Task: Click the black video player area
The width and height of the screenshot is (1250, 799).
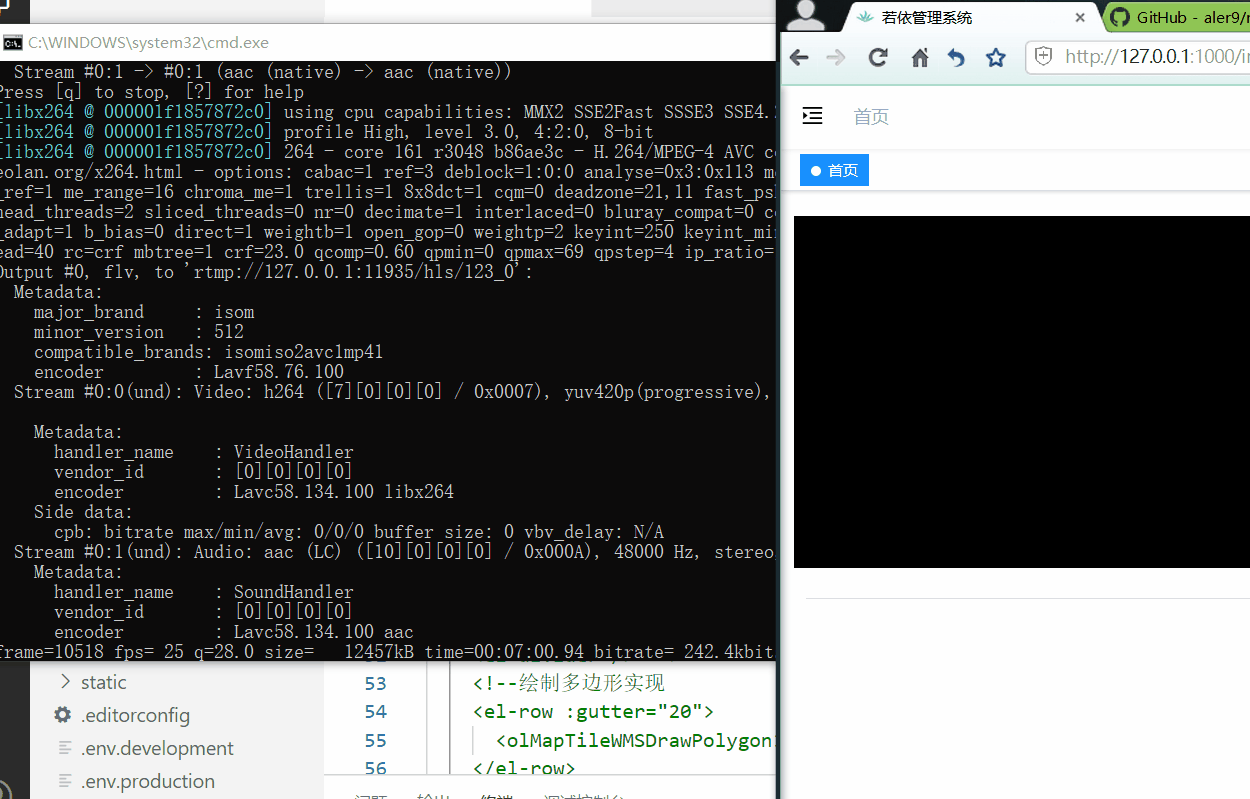Action: (x=1022, y=391)
